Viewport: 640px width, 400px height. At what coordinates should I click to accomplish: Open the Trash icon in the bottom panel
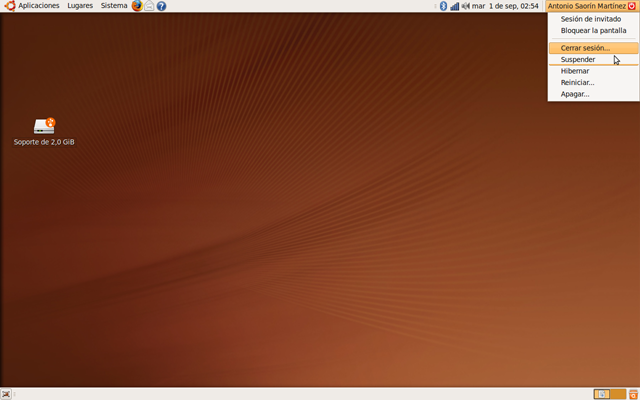(633, 394)
